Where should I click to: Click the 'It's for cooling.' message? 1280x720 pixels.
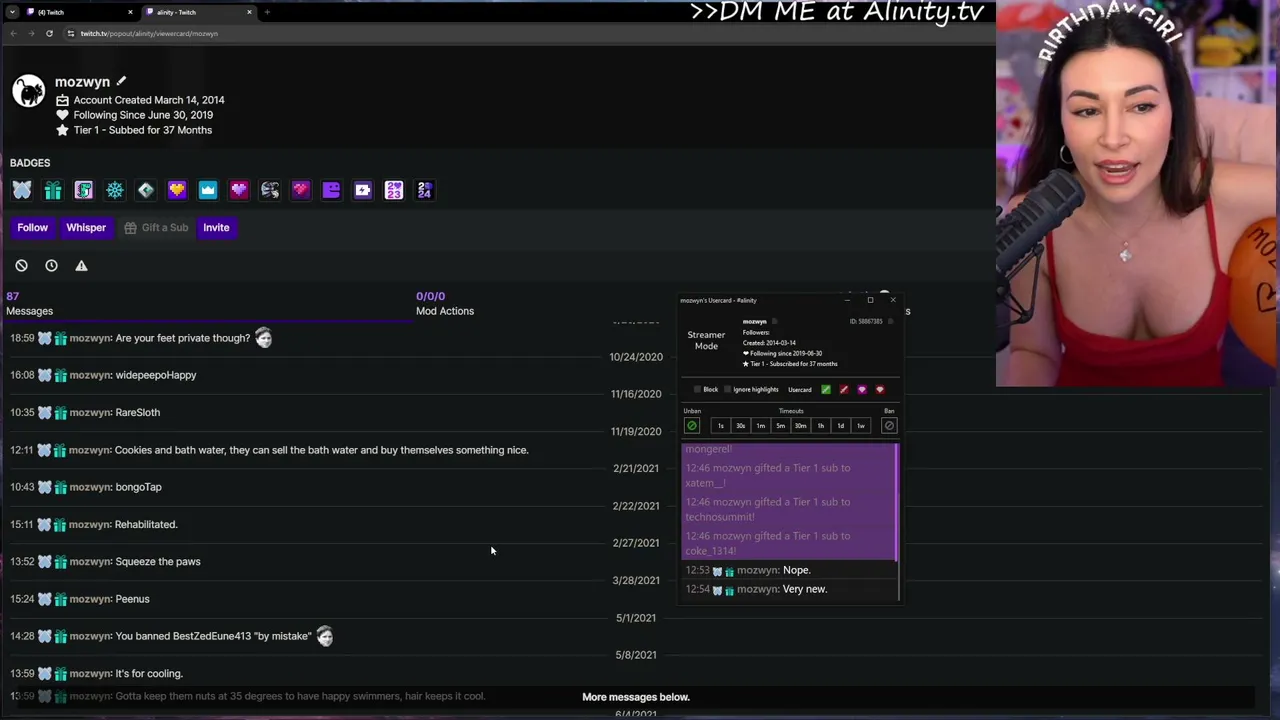coord(149,674)
